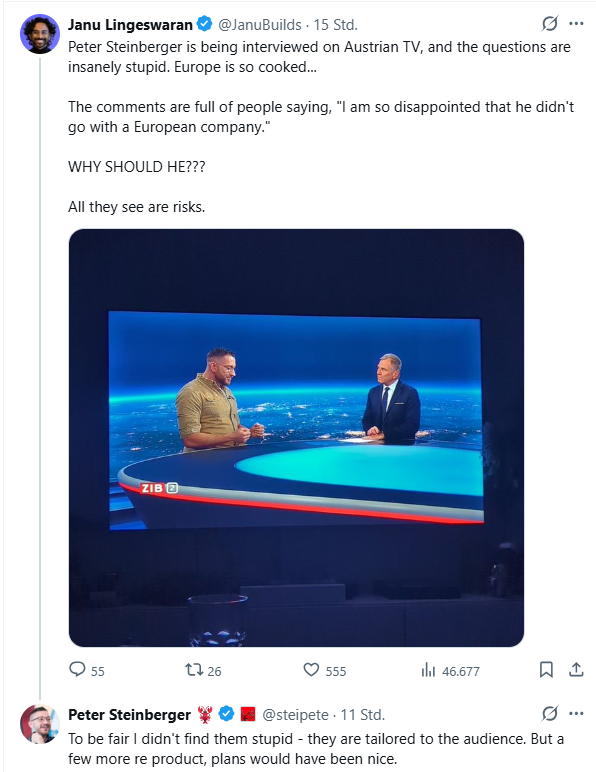Image resolution: width=596 pixels, height=772 pixels.
Task: Repost Janu's tweet with 26 reposts
Action: [x=194, y=670]
